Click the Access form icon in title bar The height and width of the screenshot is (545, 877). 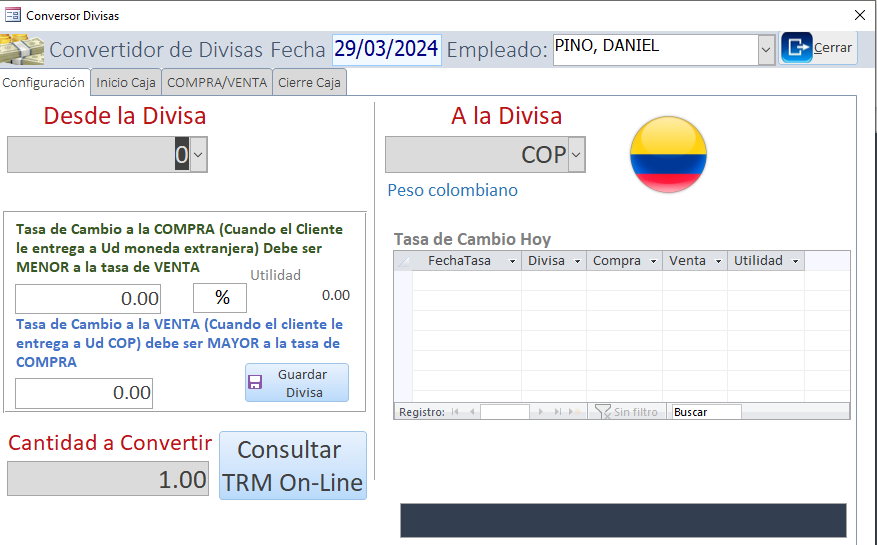[x=13, y=15]
